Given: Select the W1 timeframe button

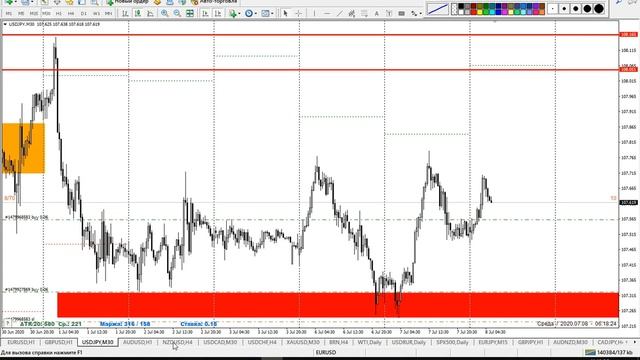Looking at the screenshot, I should [x=96, y=13].
